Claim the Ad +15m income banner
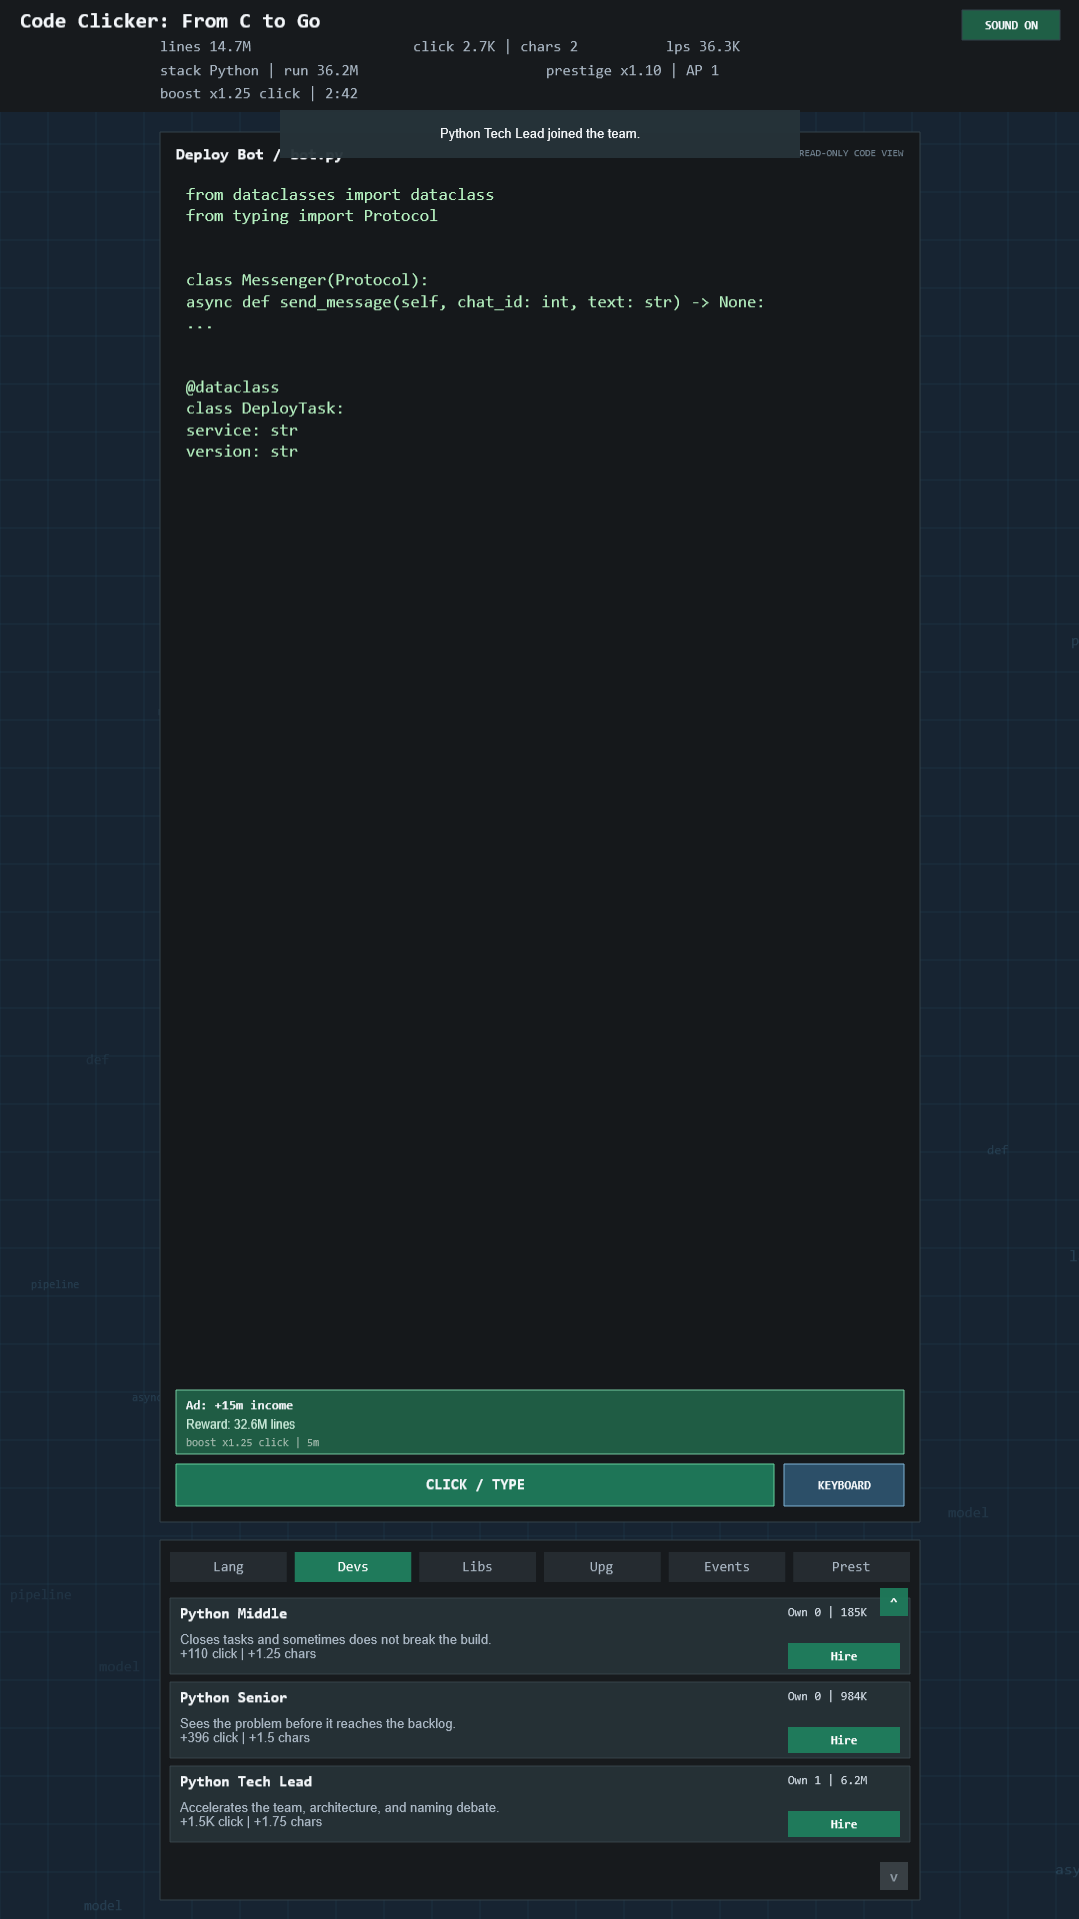The width and height of the screenshot is (1079, 1919). point(540,1422)
